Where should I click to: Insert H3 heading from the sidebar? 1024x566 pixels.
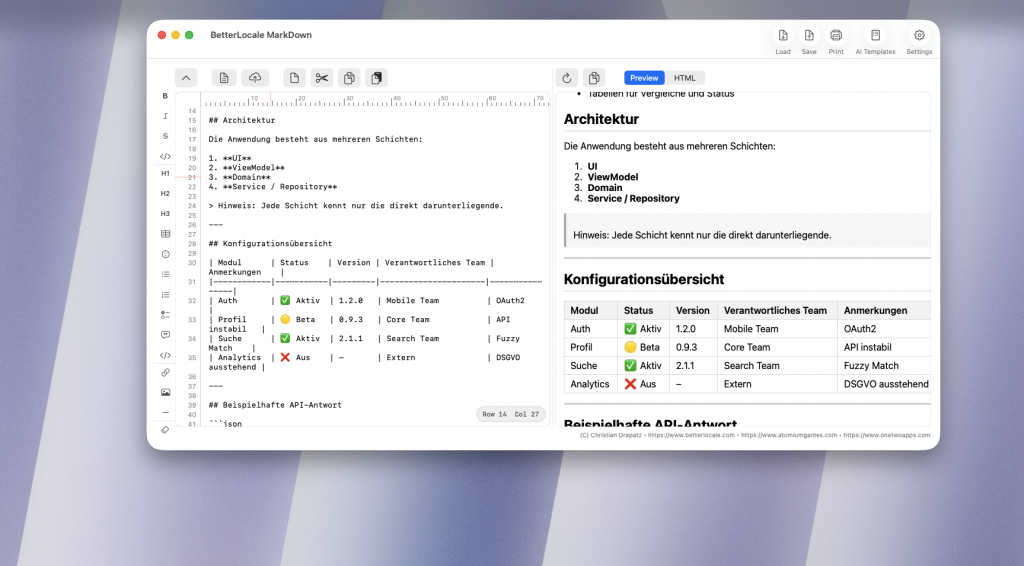tap(165, 213)
